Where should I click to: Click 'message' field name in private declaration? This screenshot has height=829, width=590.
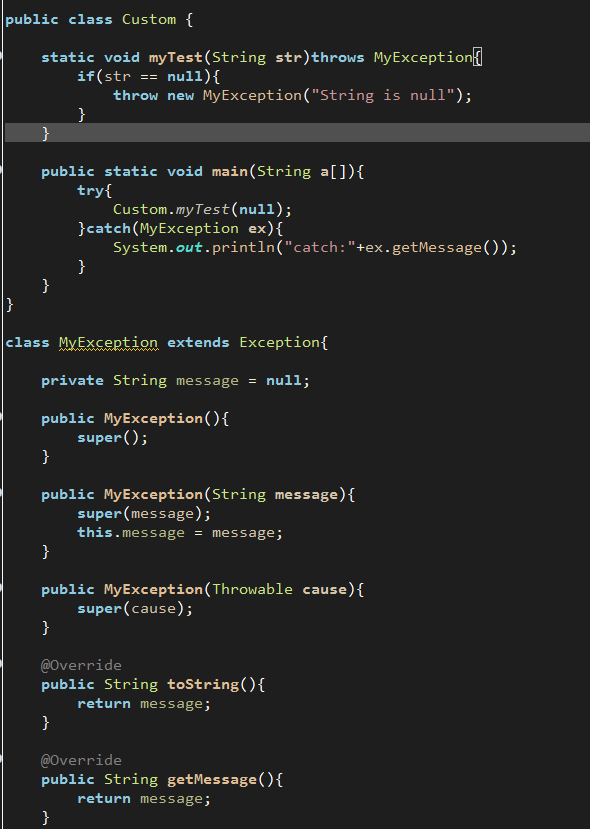(x=207, y=381)
